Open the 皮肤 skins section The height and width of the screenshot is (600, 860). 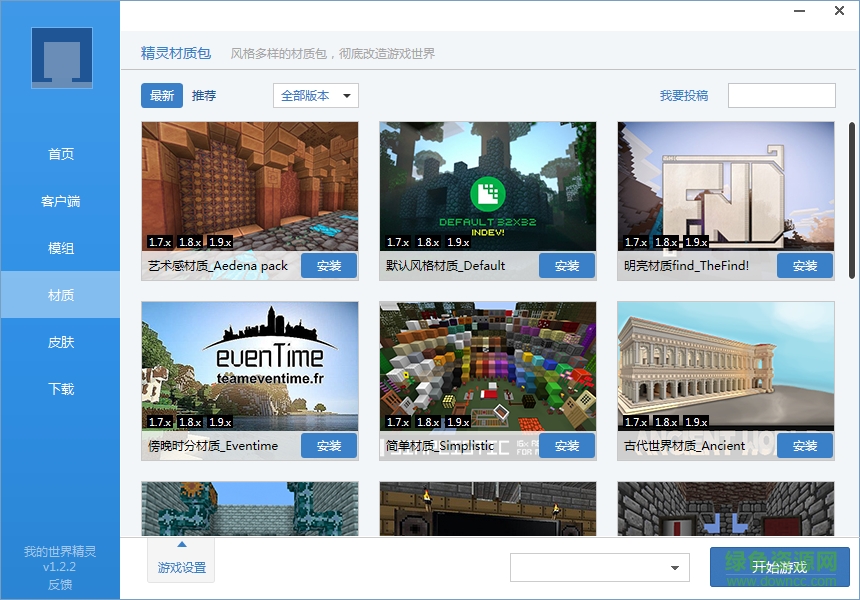pos(61,342)
